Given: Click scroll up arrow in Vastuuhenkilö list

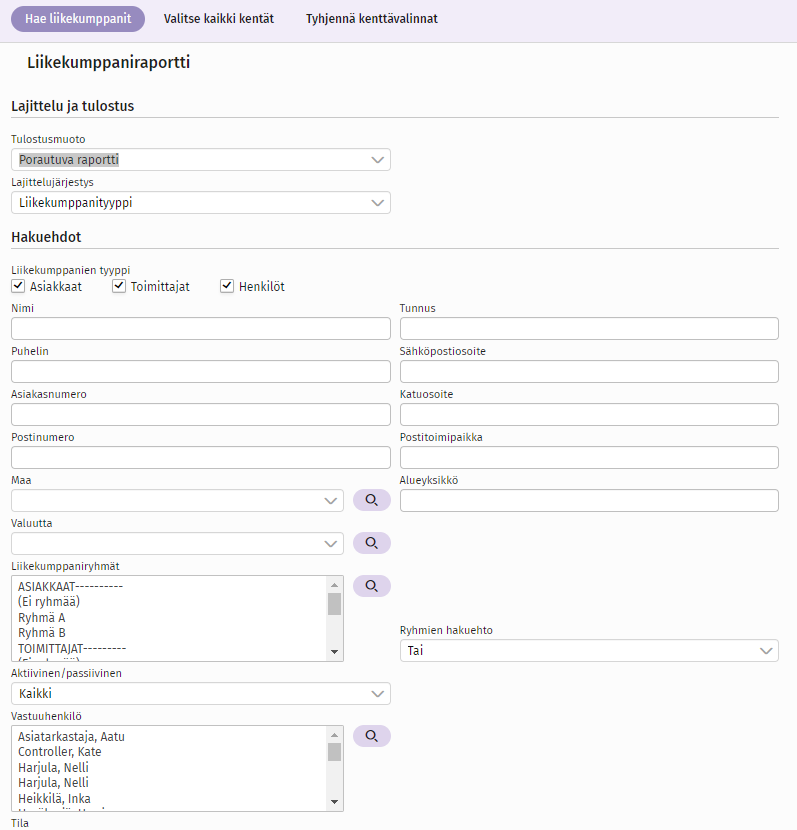Looking at the screenshot, I should tap(334, 735).
